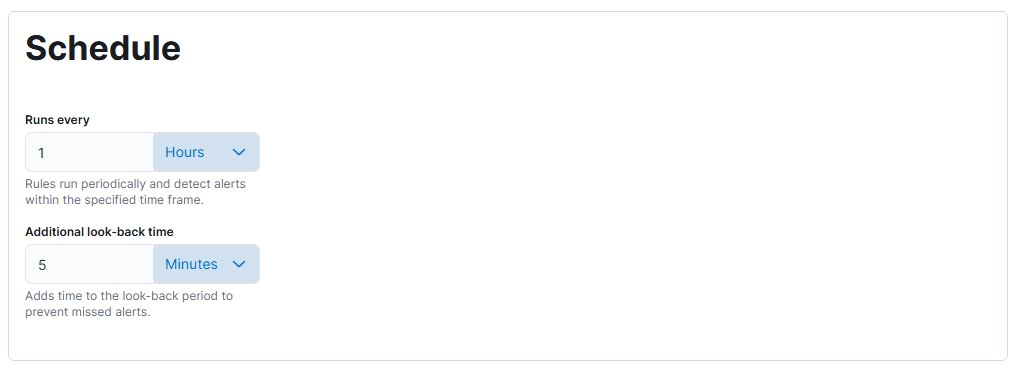Click the Additional look-back time label

99,232
